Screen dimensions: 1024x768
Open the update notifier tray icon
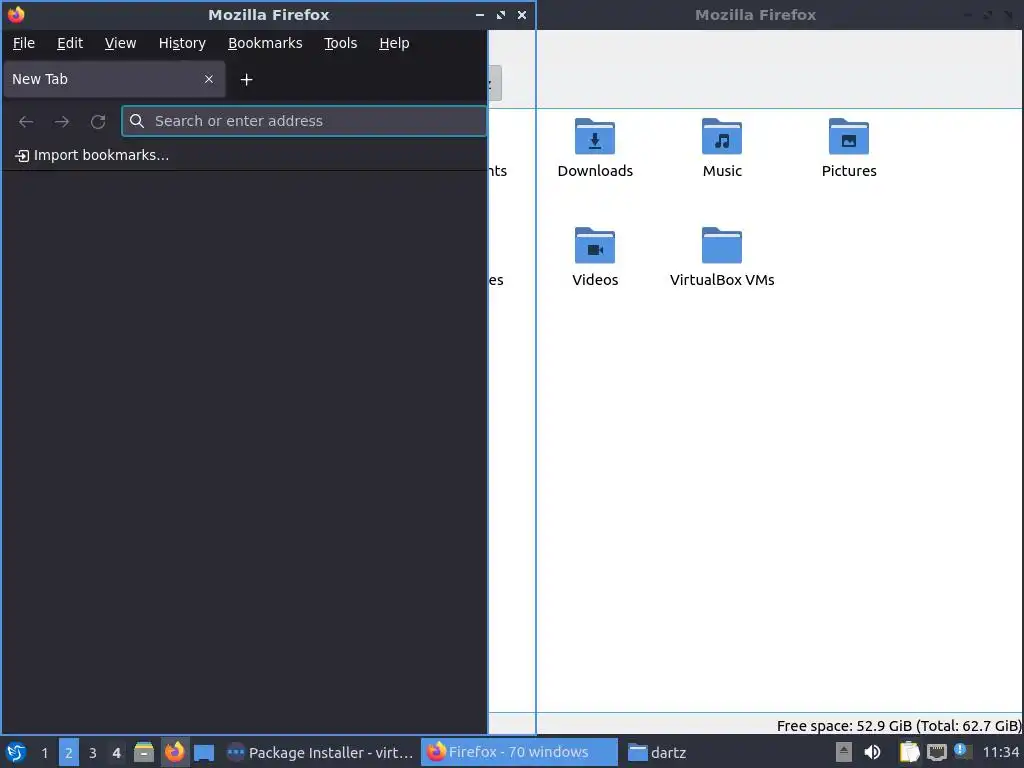pos(962,751)
